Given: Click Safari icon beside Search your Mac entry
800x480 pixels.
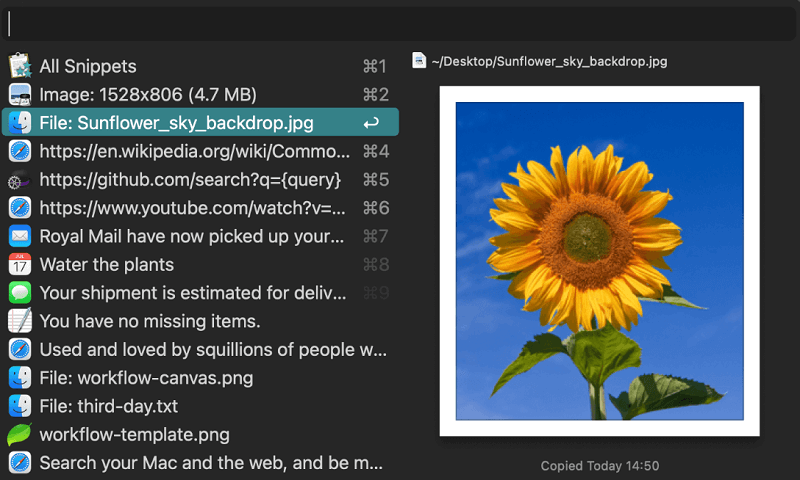Looking at the screenshot, I should 20,463.
